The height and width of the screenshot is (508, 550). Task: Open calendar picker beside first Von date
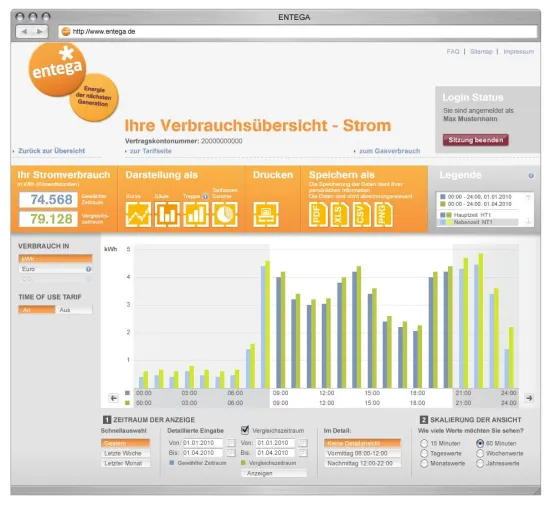coord(231,443)
